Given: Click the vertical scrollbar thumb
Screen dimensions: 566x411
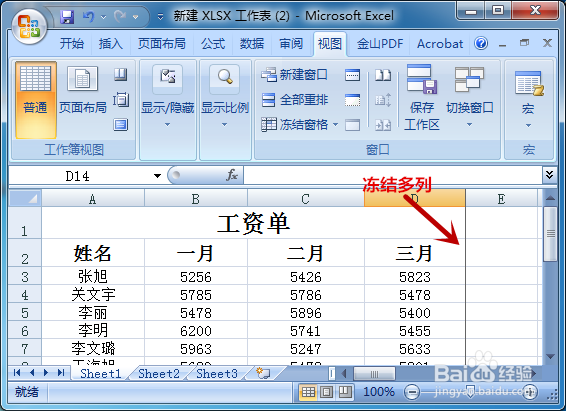Looking at the screenshot, I should tap(550, 234).
